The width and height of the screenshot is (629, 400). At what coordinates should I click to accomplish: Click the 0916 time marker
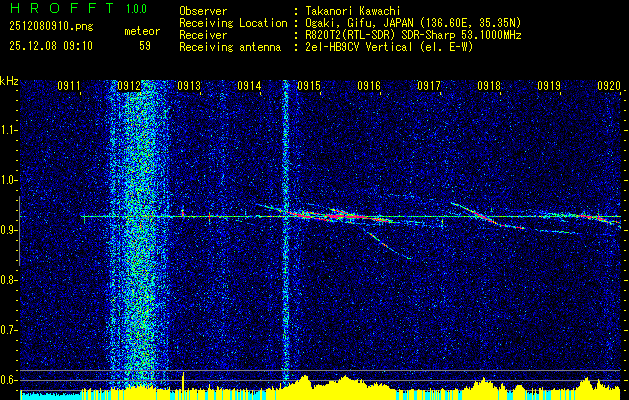click(x=369, y=85)
